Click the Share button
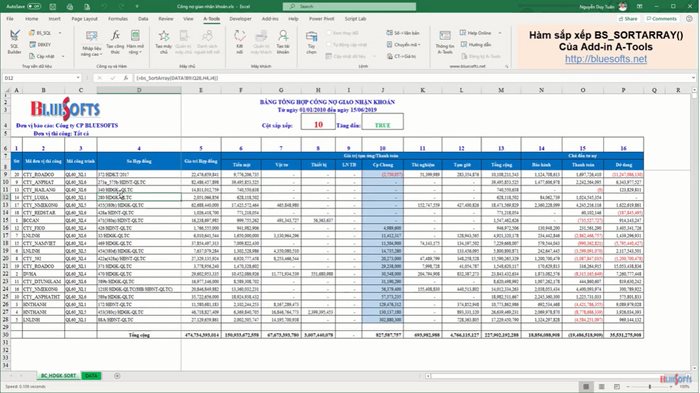 point(628,19)
